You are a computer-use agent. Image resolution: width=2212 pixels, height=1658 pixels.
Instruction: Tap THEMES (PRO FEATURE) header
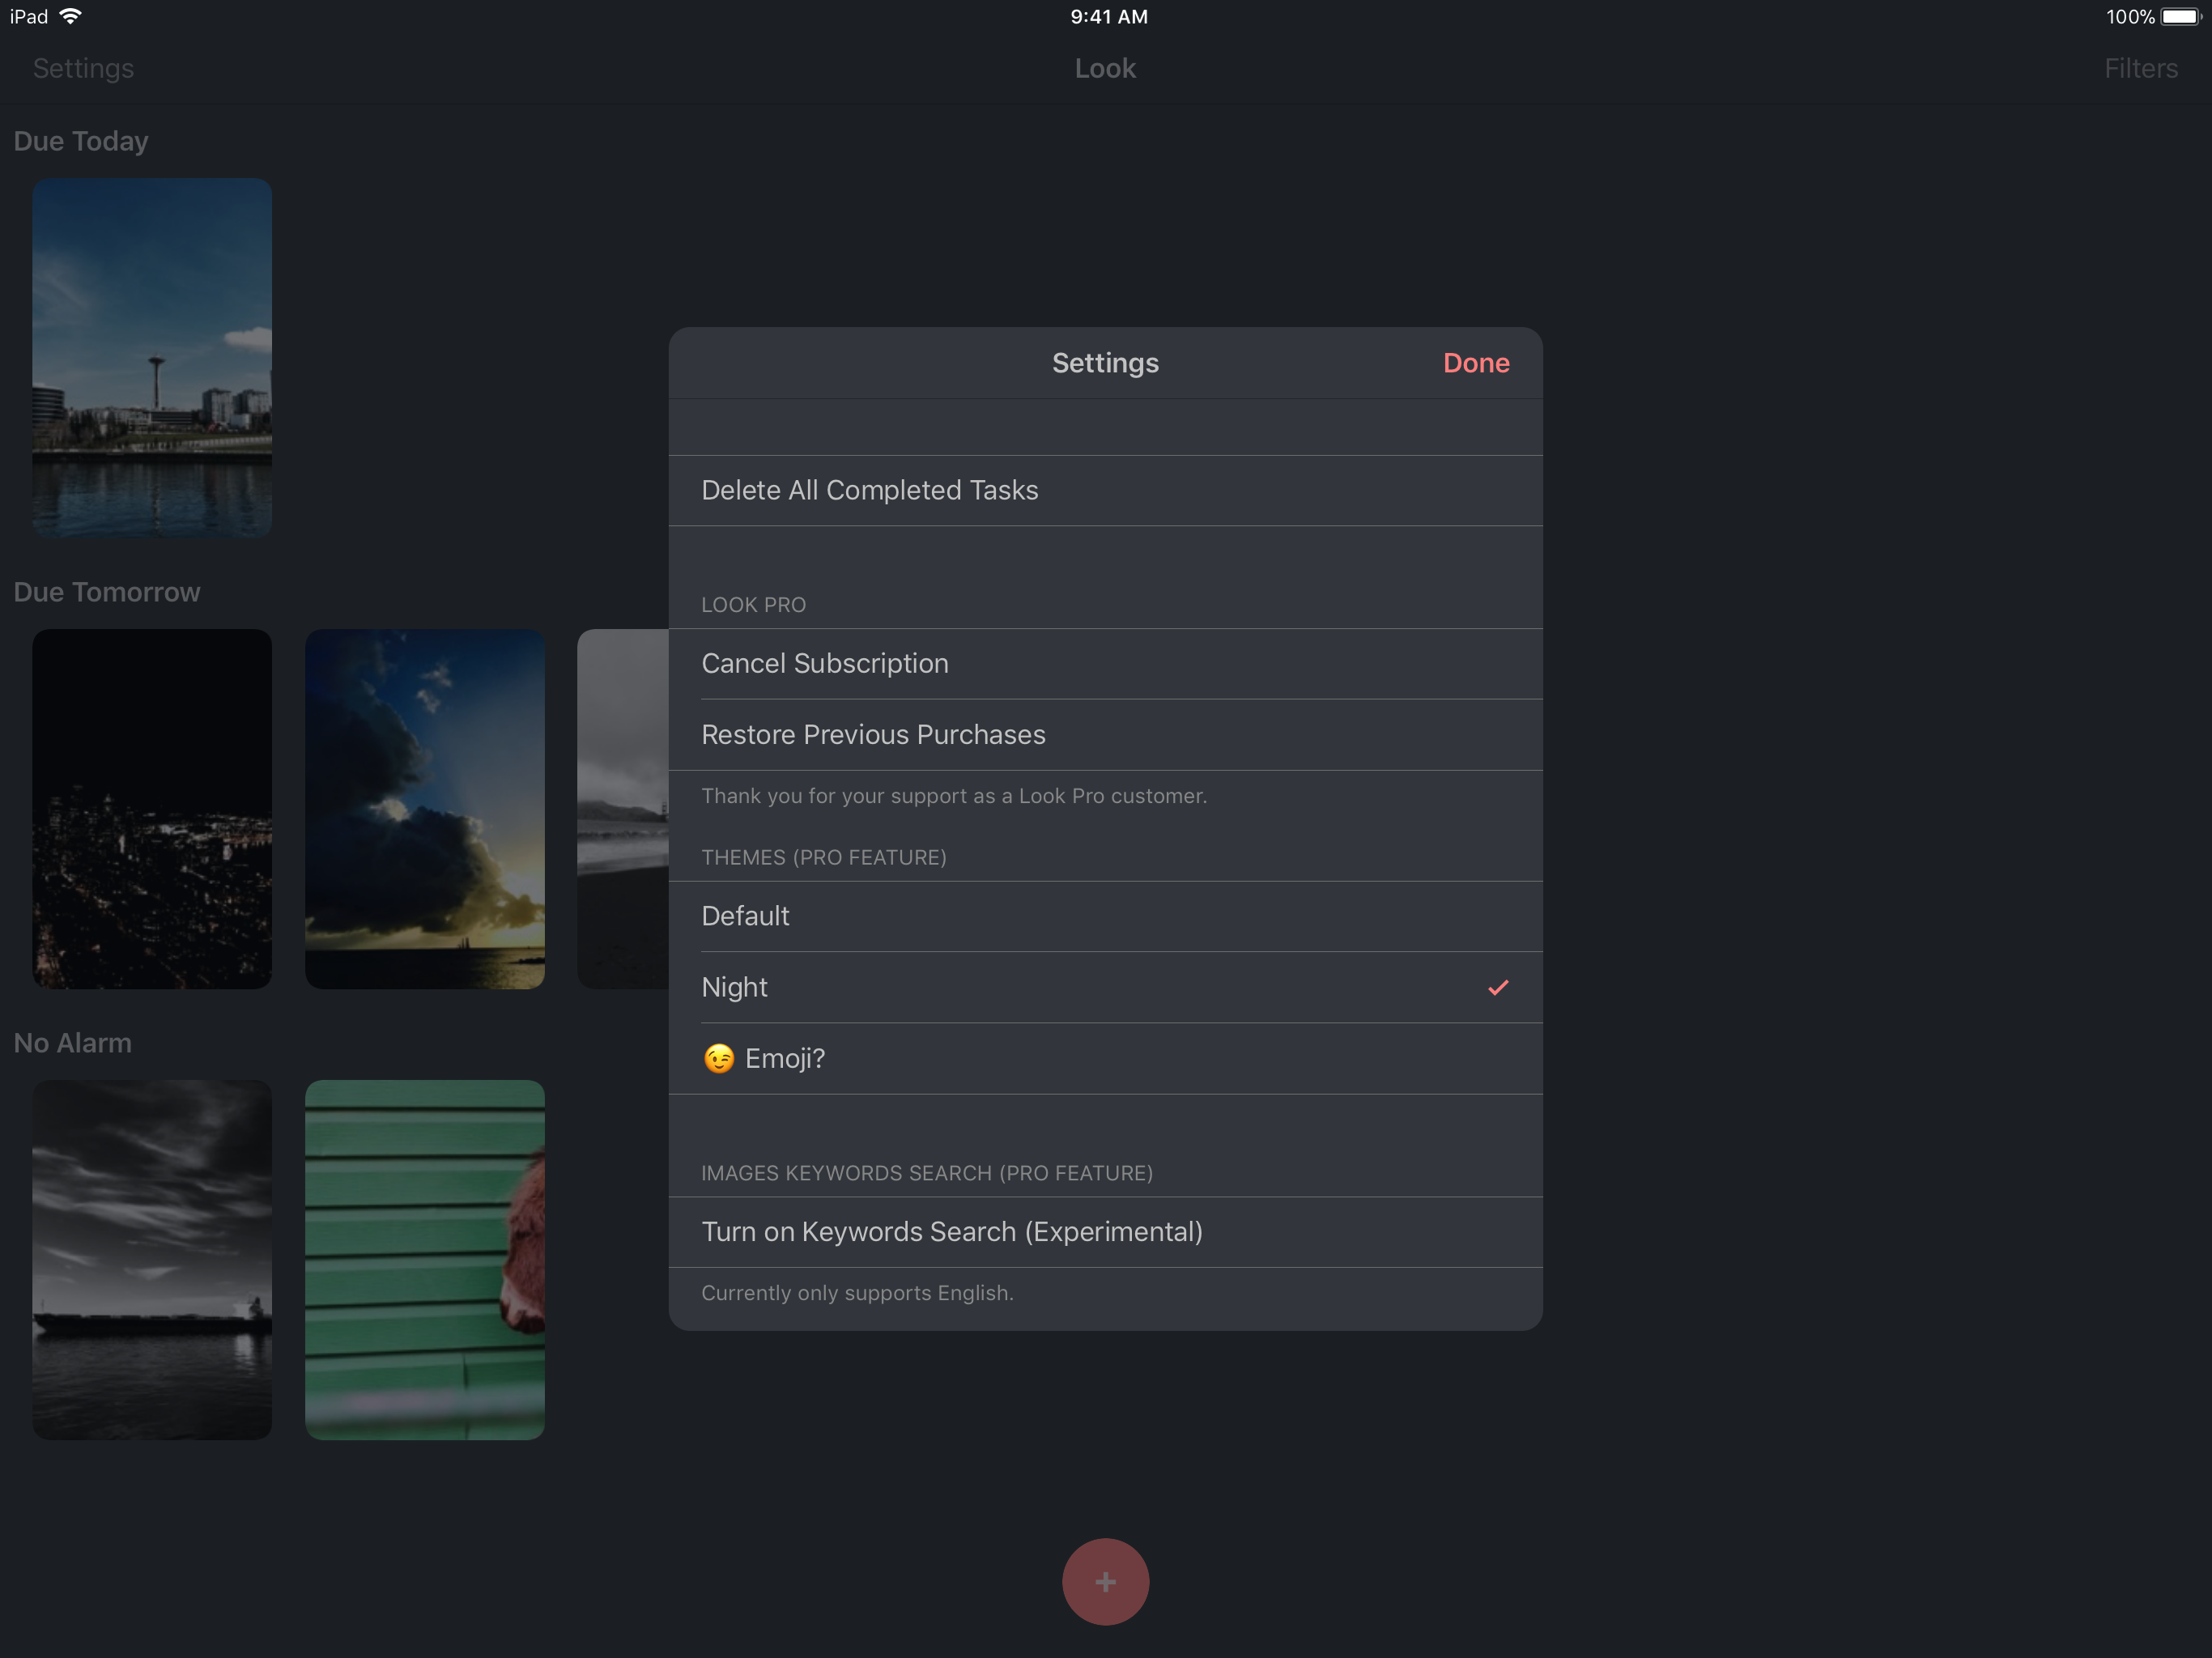(x=823, y=857)
